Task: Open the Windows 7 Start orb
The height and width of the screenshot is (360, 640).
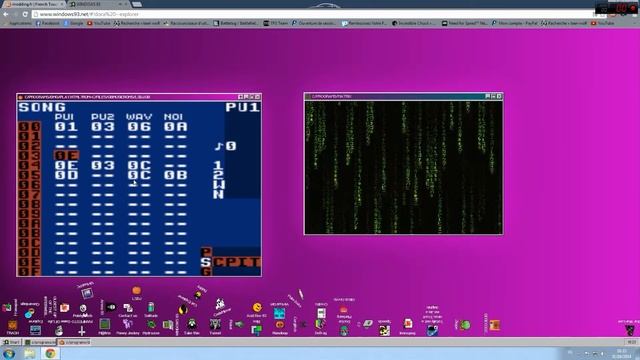Action: click(9, 353)
